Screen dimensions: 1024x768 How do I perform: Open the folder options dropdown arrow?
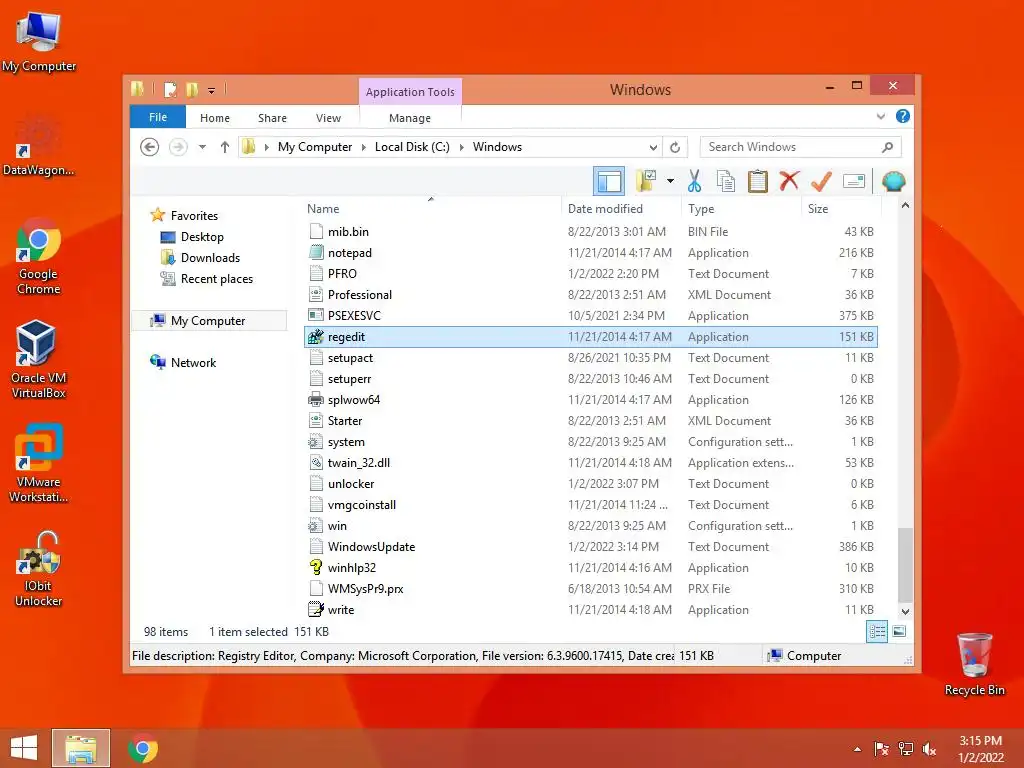click(670, 181)
